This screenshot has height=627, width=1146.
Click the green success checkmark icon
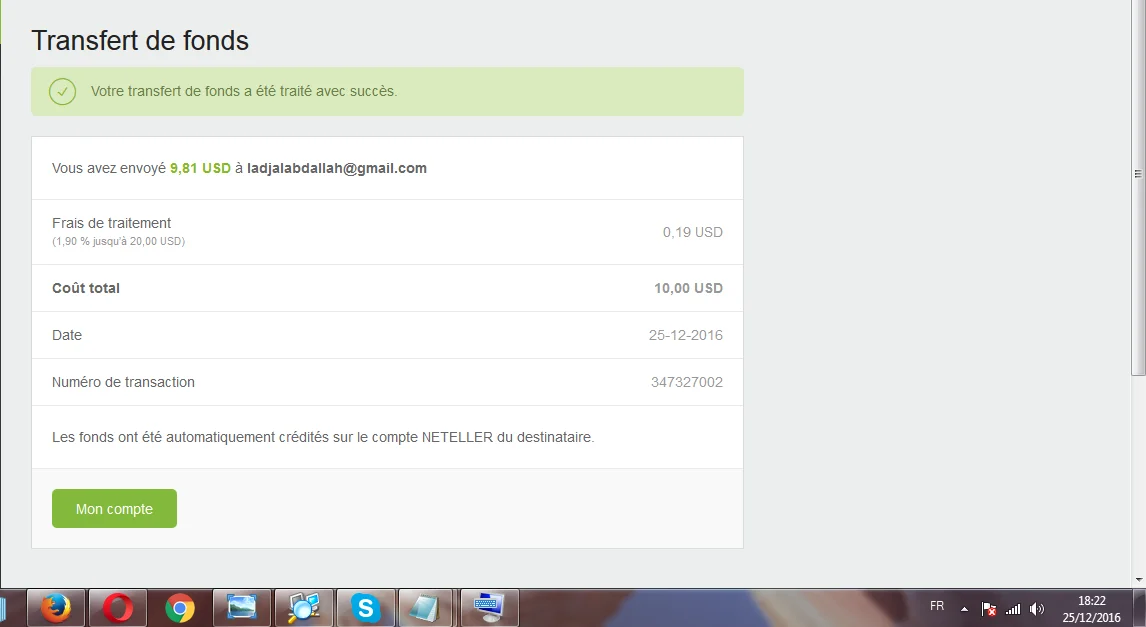pyautogui.click(x=62, y=92)
